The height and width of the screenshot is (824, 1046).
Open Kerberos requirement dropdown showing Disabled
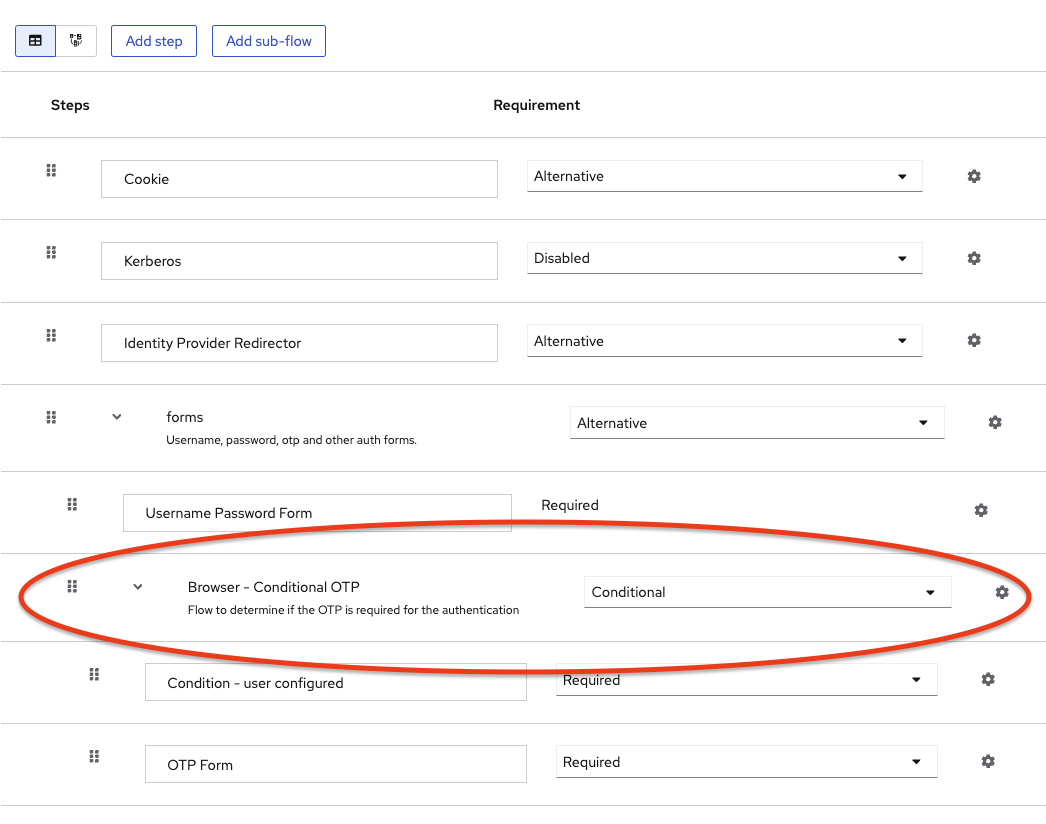point(724,258)
